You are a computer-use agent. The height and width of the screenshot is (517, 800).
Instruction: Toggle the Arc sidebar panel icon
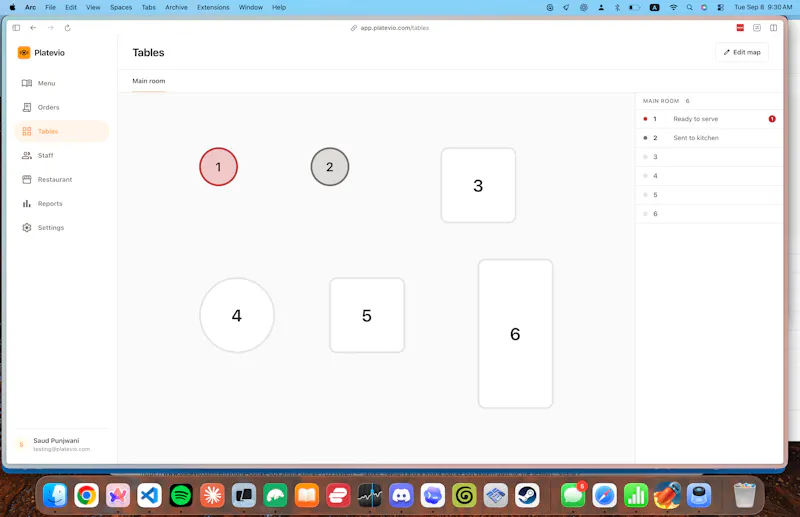tap(16, 28)
